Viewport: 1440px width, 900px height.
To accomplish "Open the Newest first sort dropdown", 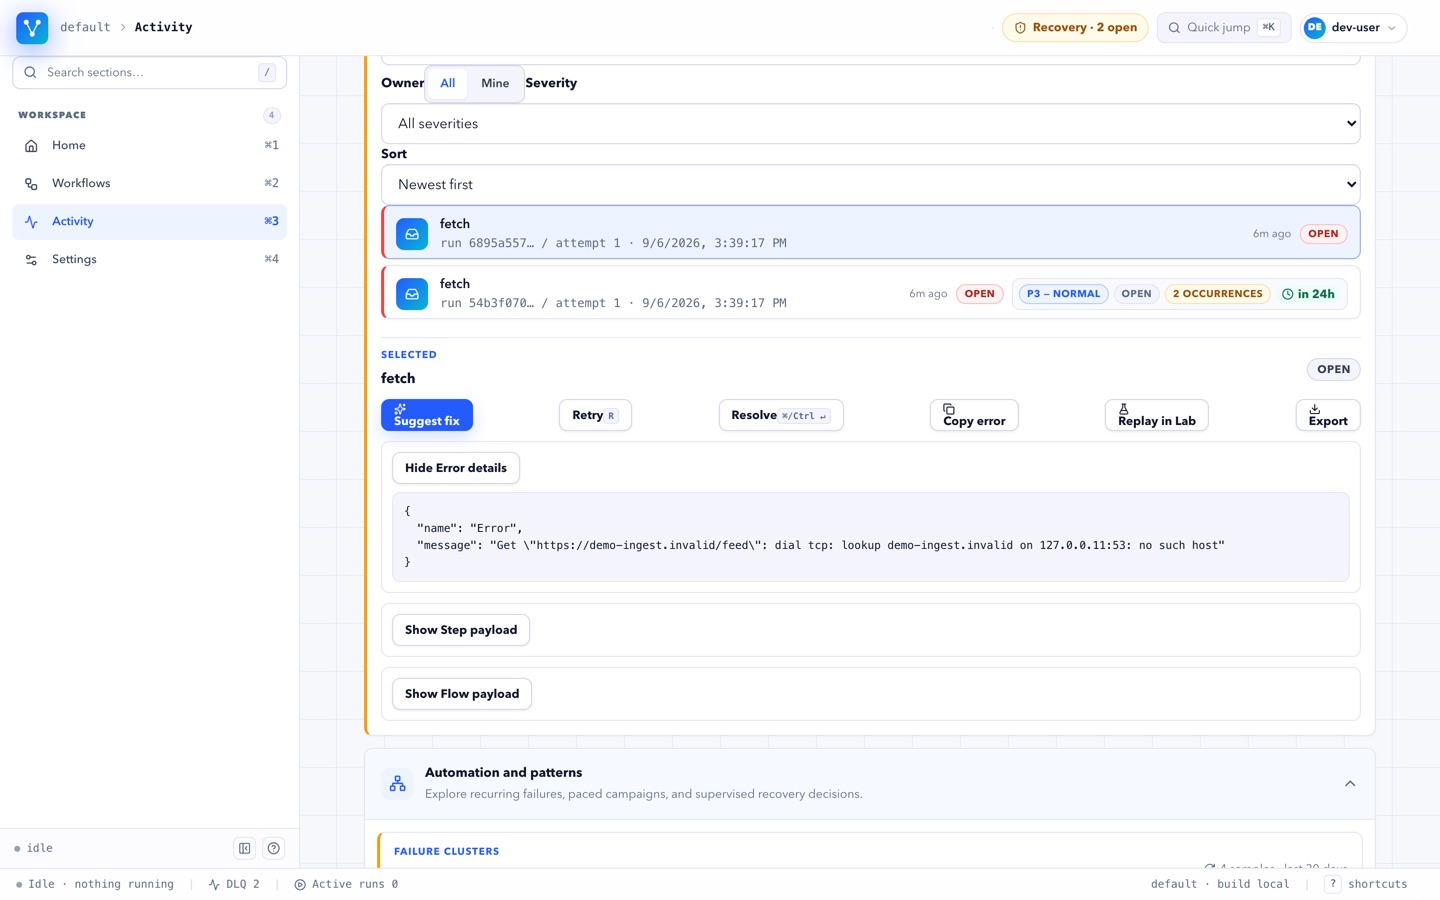I will [870, 184].
